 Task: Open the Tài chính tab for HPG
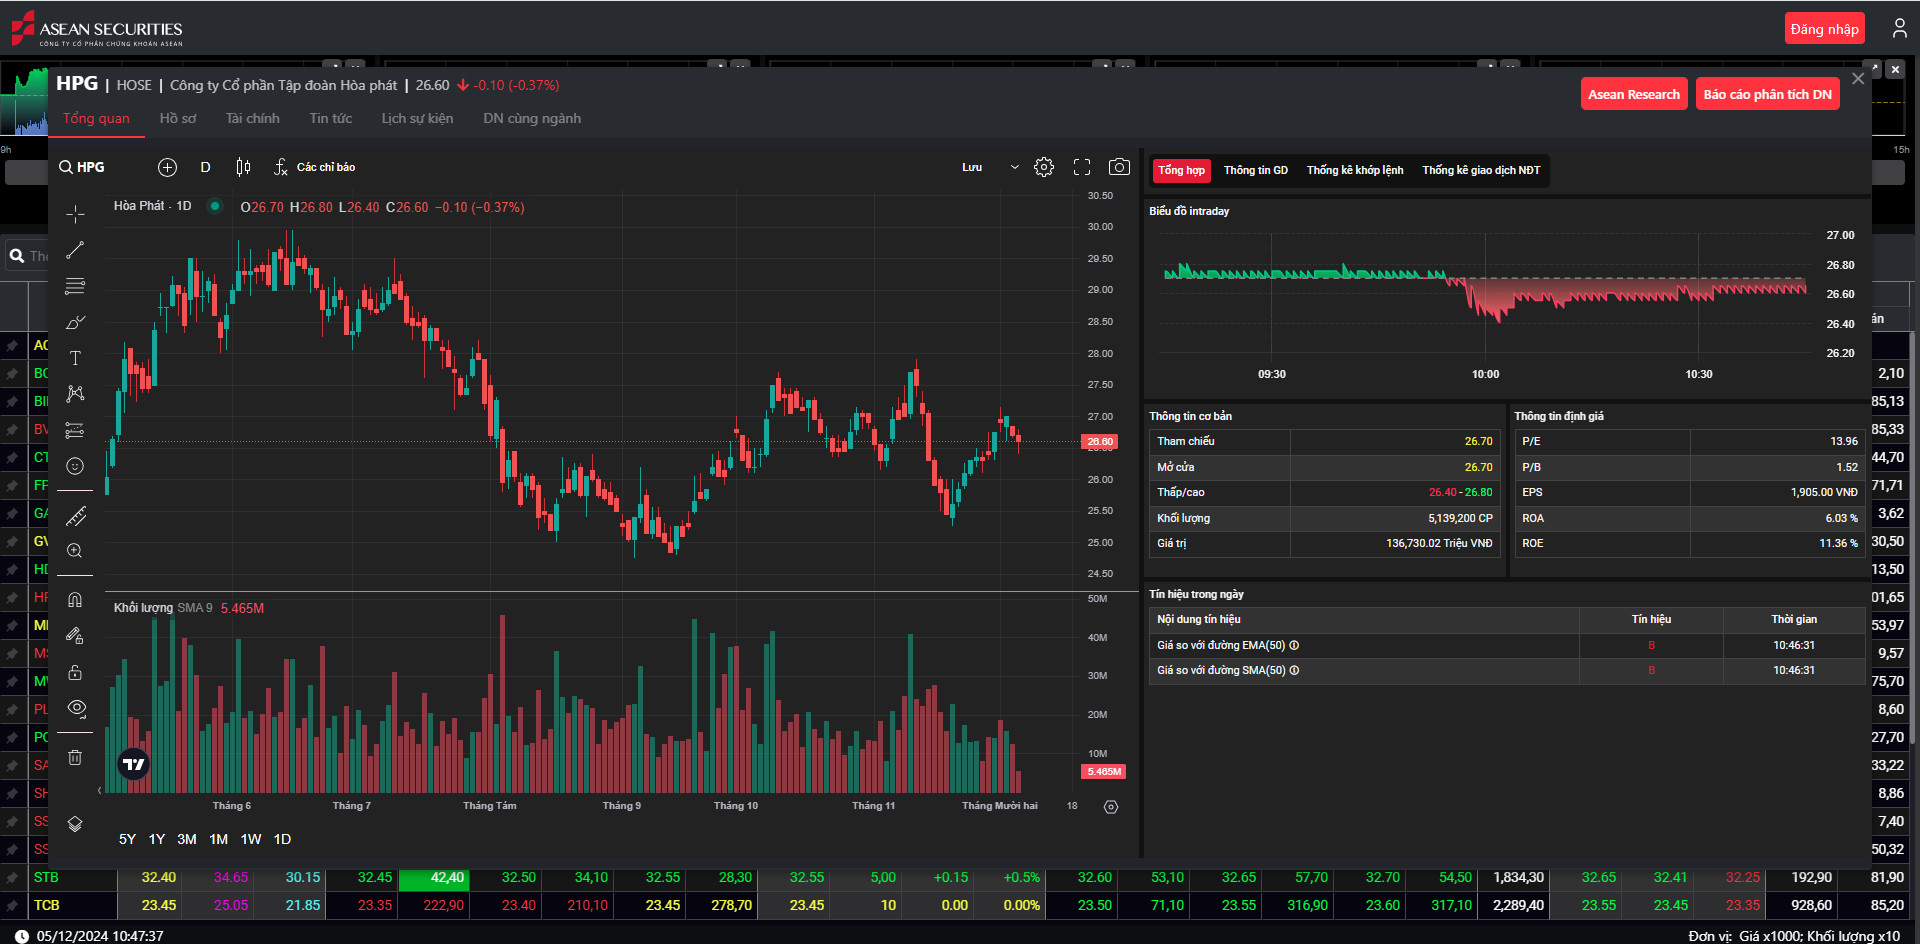(x=252, y=118)
